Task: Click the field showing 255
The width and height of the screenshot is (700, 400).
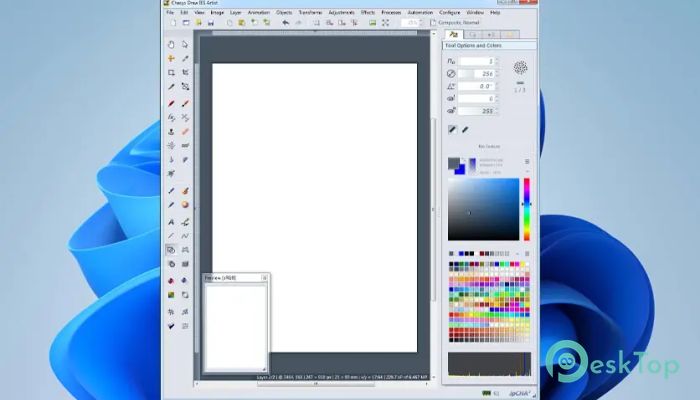Action: click(x=476, y=111)
